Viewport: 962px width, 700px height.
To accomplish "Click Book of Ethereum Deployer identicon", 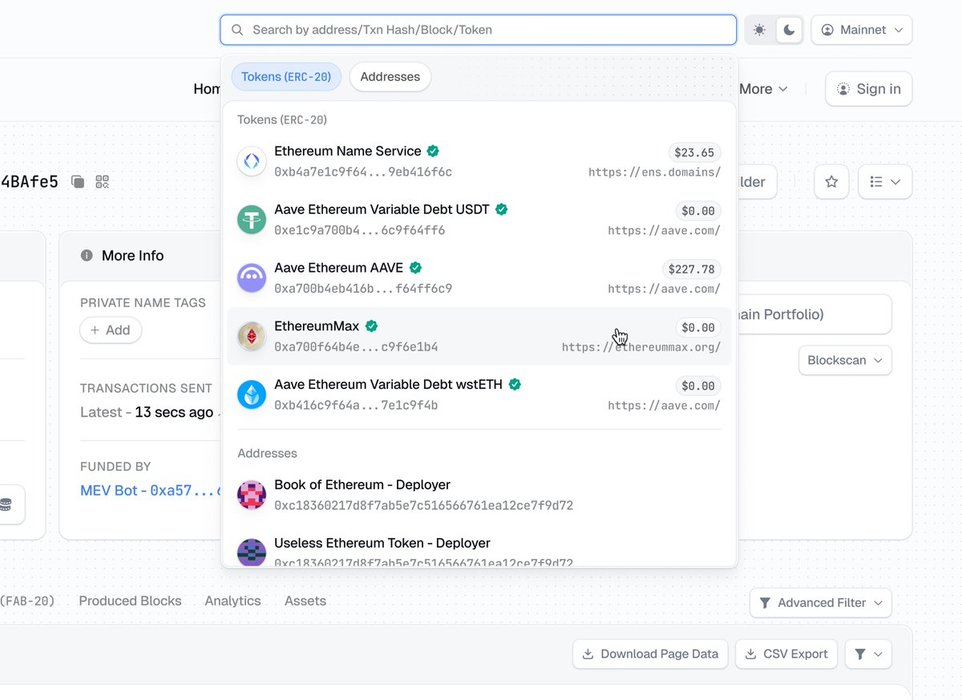I will pyautogui.click(x=252, y=495).
